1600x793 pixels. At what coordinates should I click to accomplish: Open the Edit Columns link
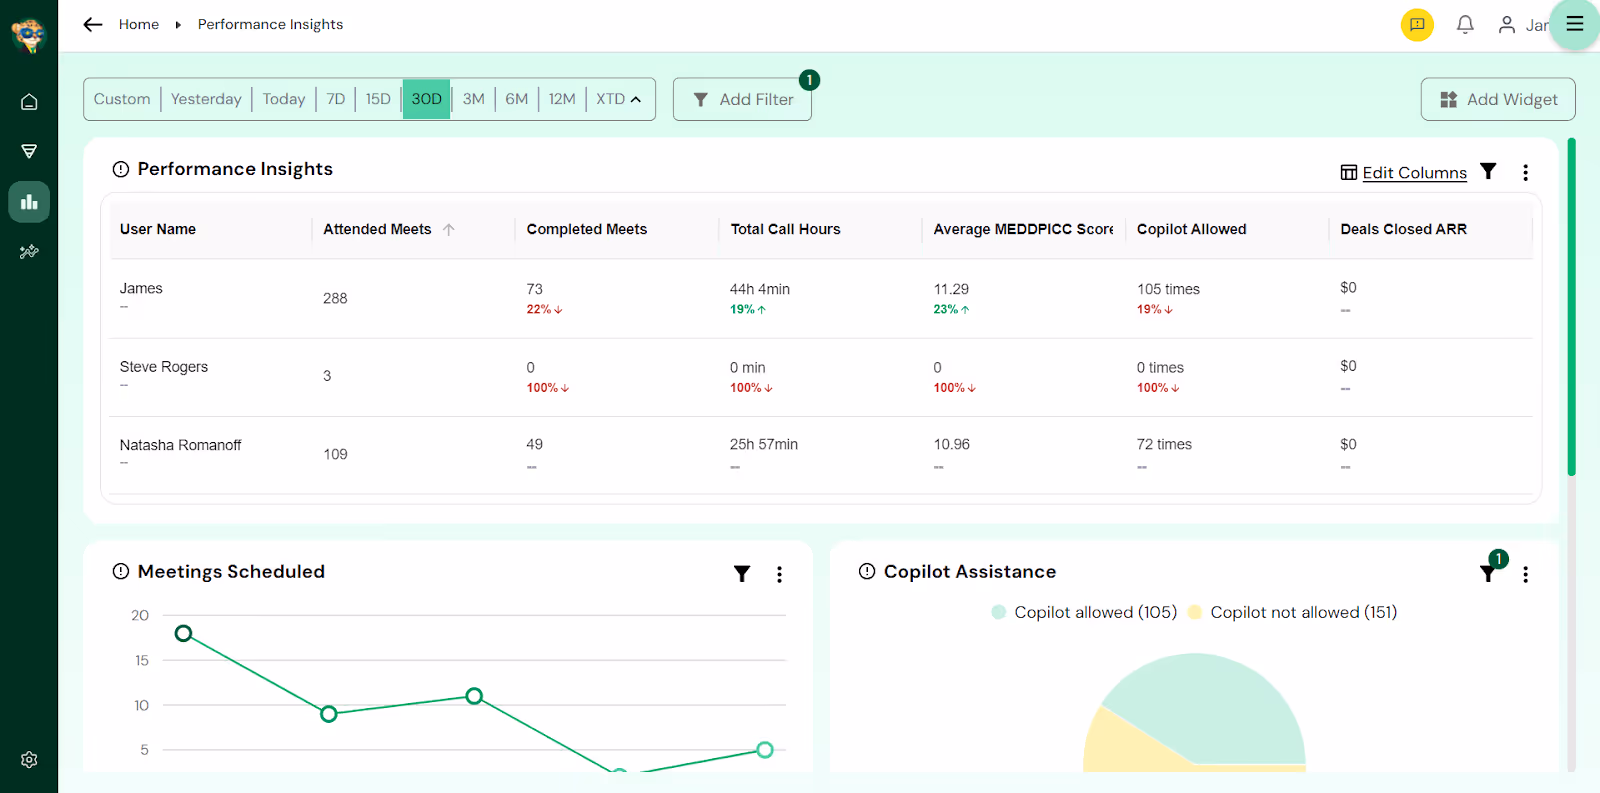click(x=1404, y=172)
